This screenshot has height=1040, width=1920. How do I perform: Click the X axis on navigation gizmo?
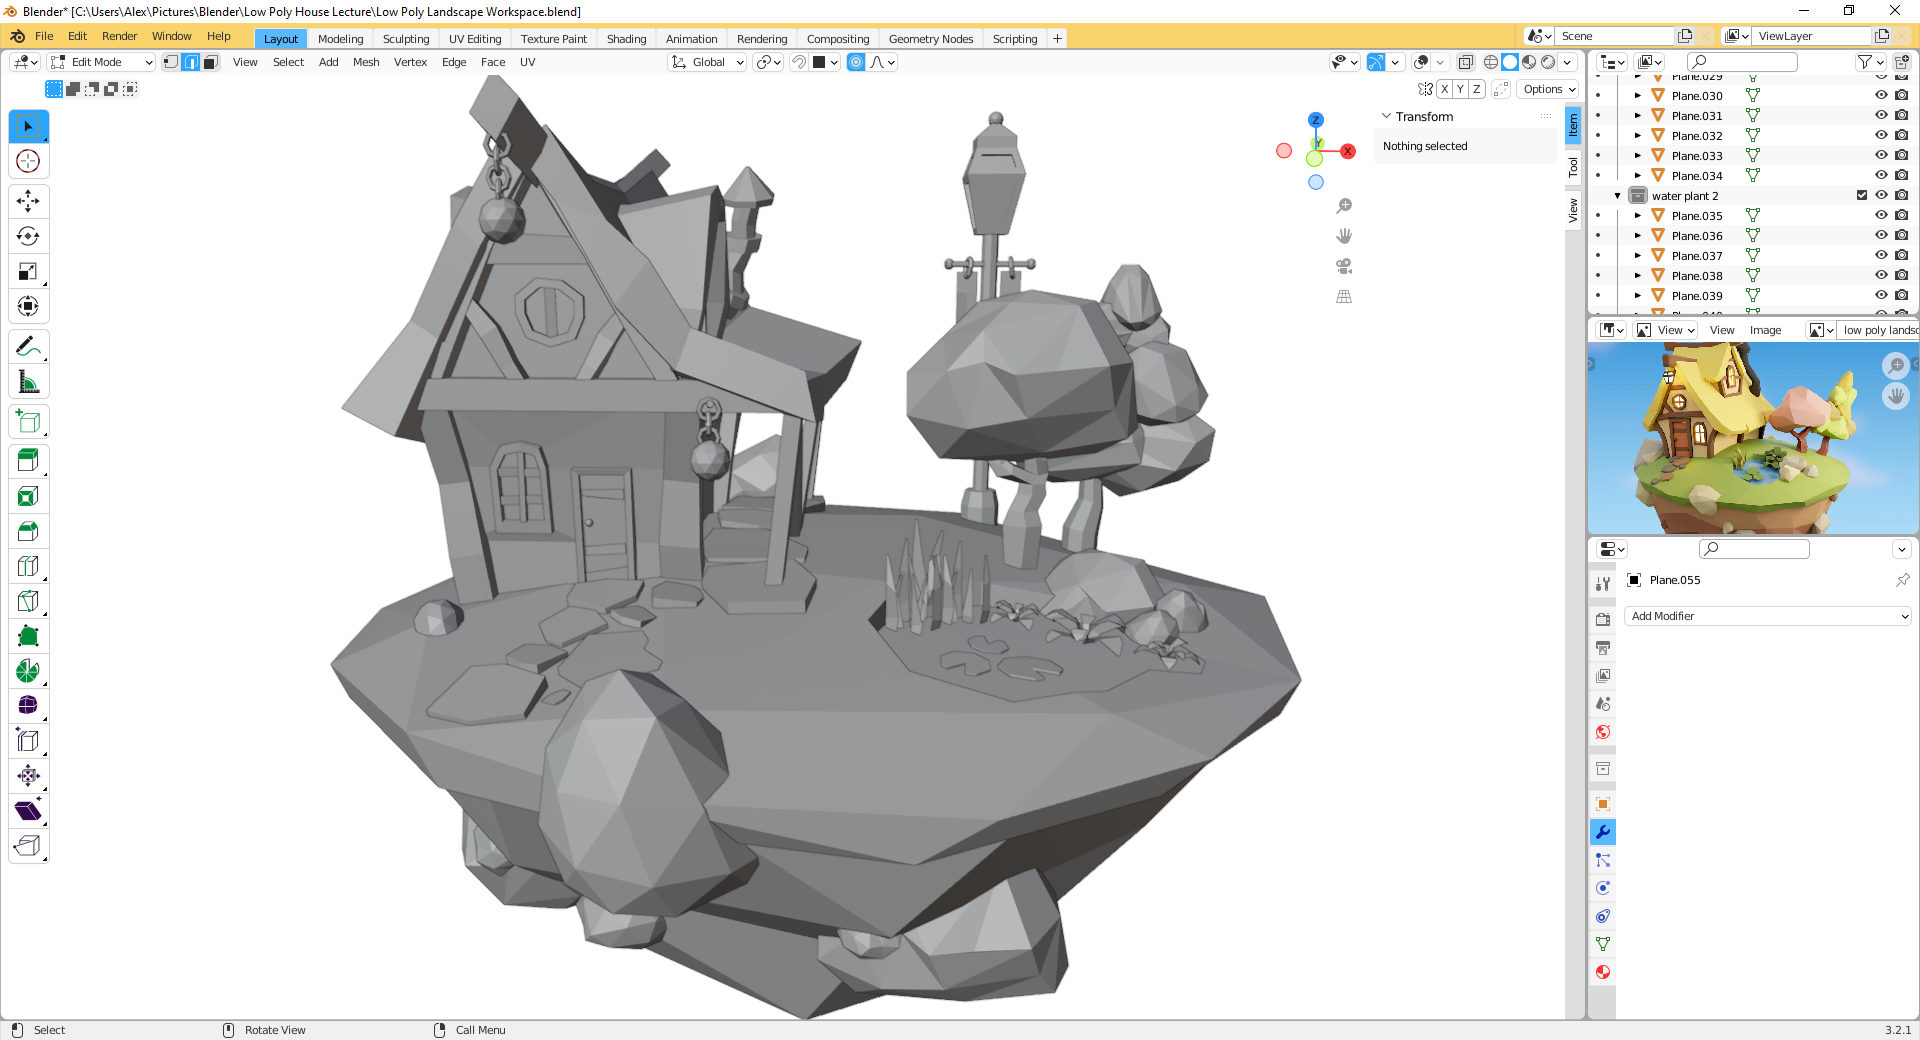[x=1348, y=151]
